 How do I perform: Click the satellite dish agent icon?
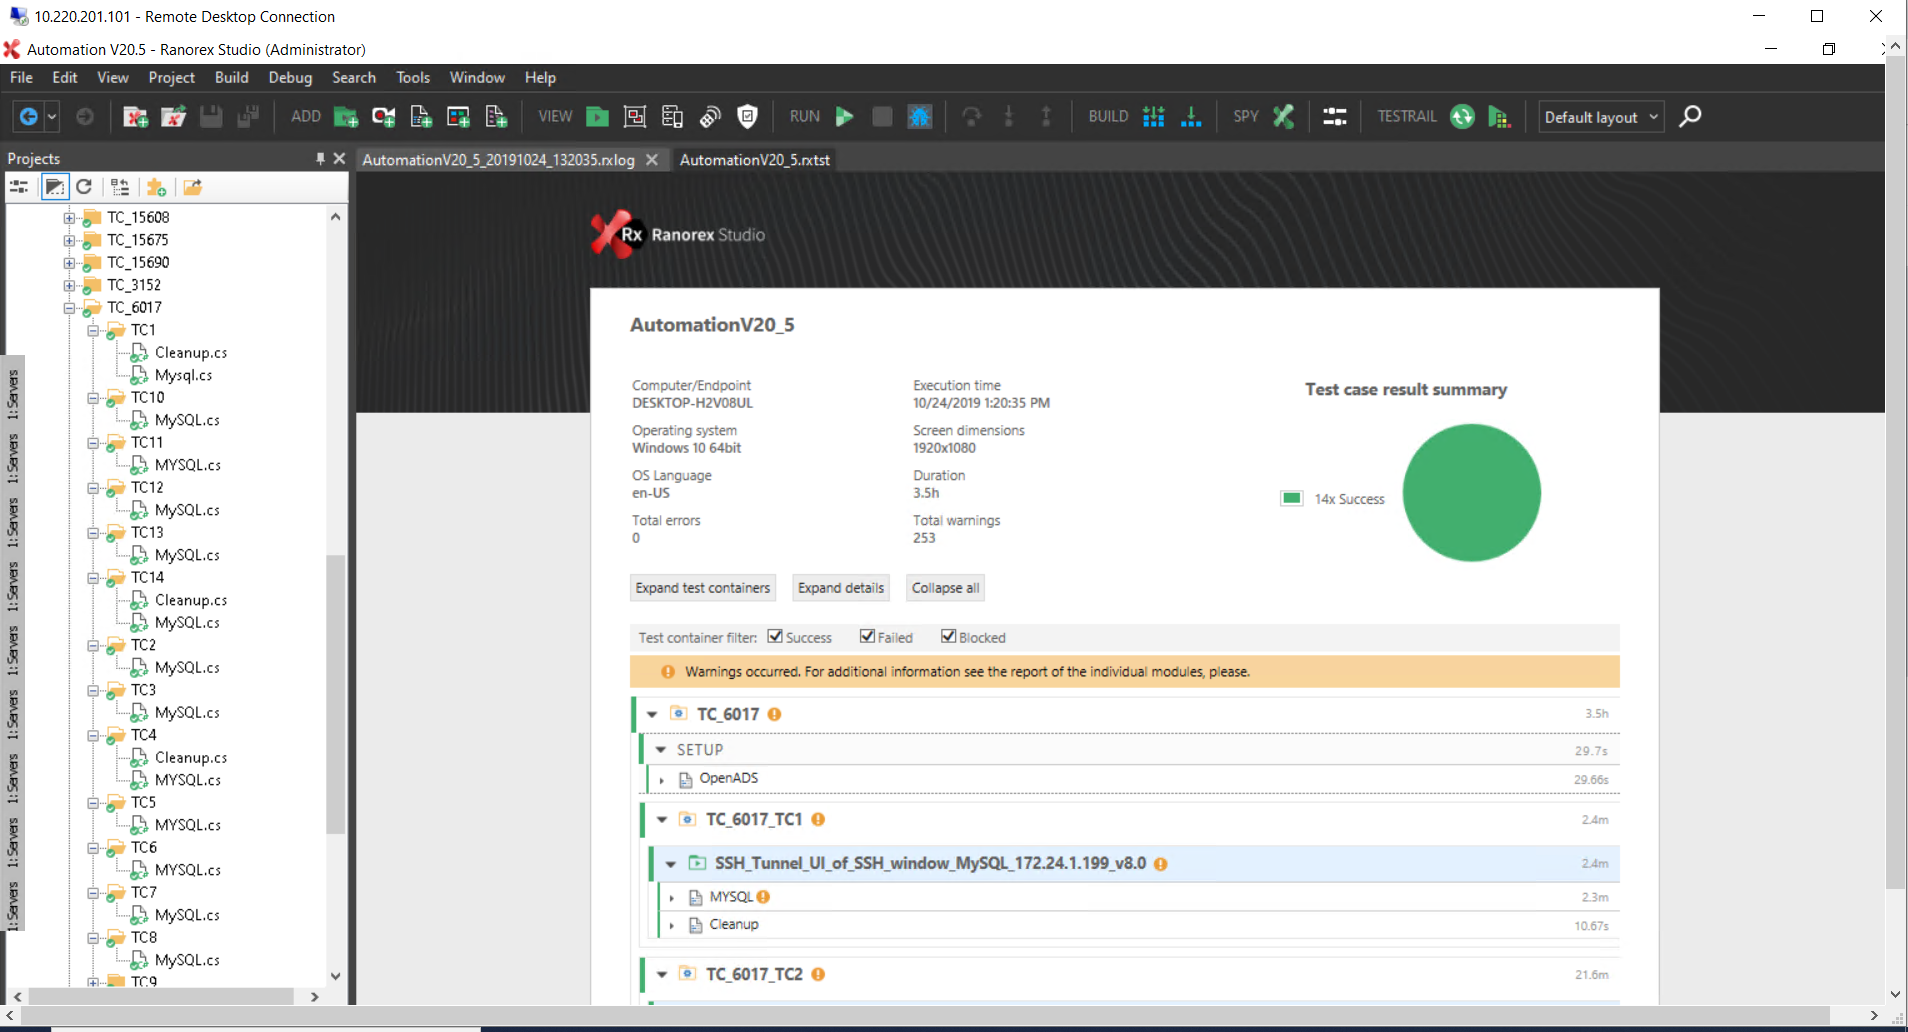coord(710,117)
